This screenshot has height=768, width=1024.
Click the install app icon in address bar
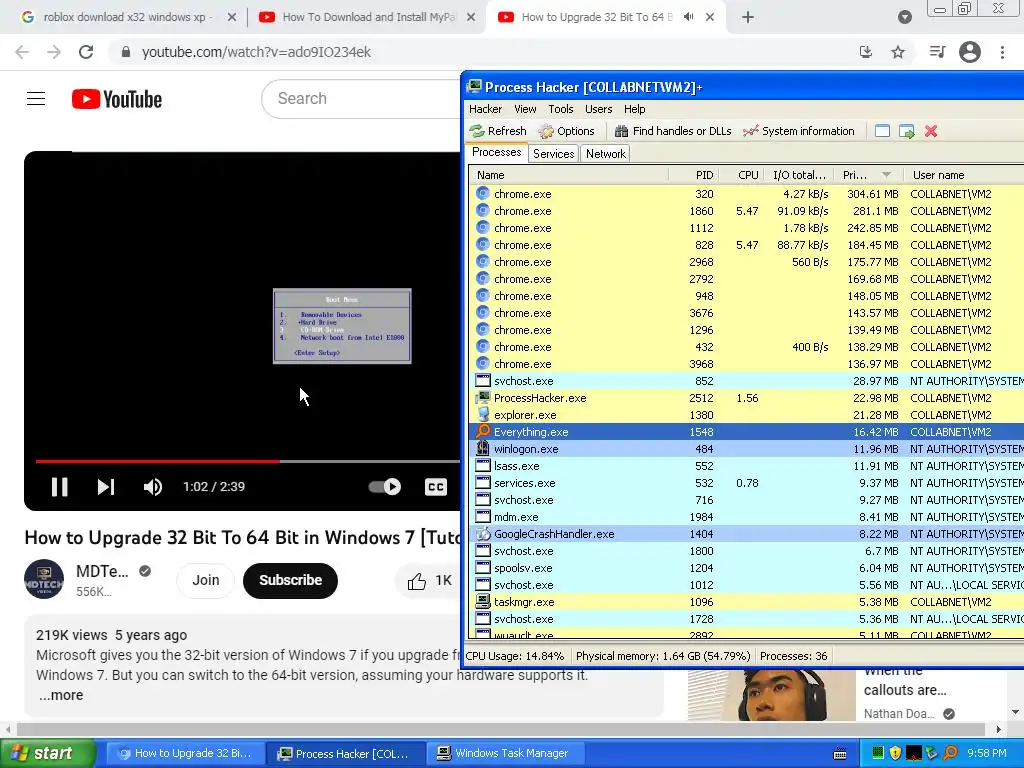click(x=866, y=52)
